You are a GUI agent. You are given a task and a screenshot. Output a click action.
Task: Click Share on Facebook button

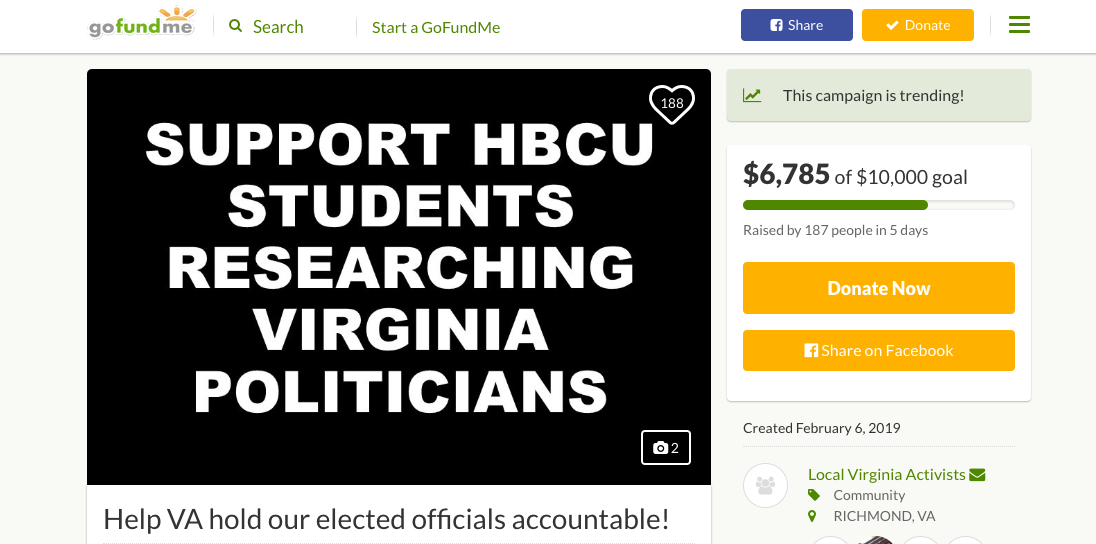(878, 351)
